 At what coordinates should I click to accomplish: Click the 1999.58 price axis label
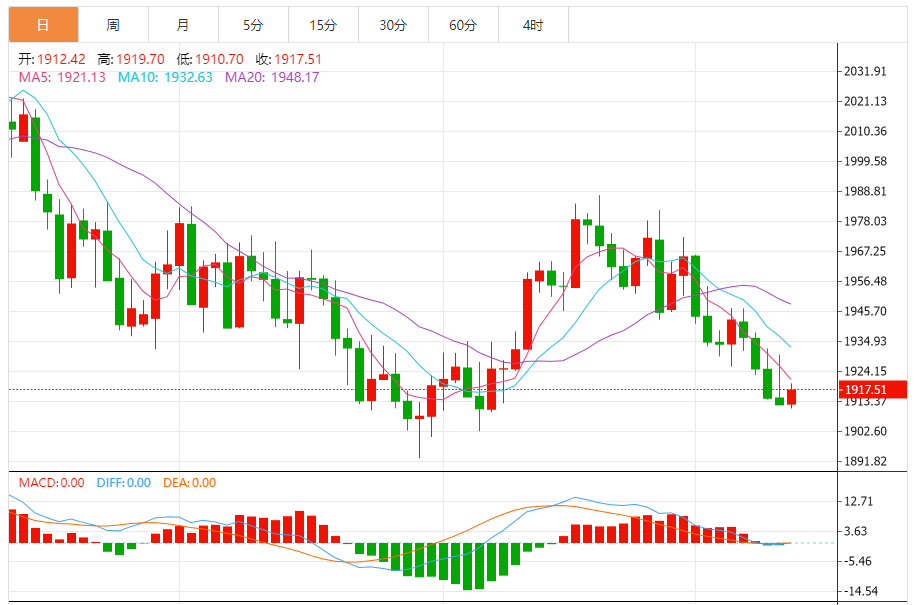click(x=865, y=161)
